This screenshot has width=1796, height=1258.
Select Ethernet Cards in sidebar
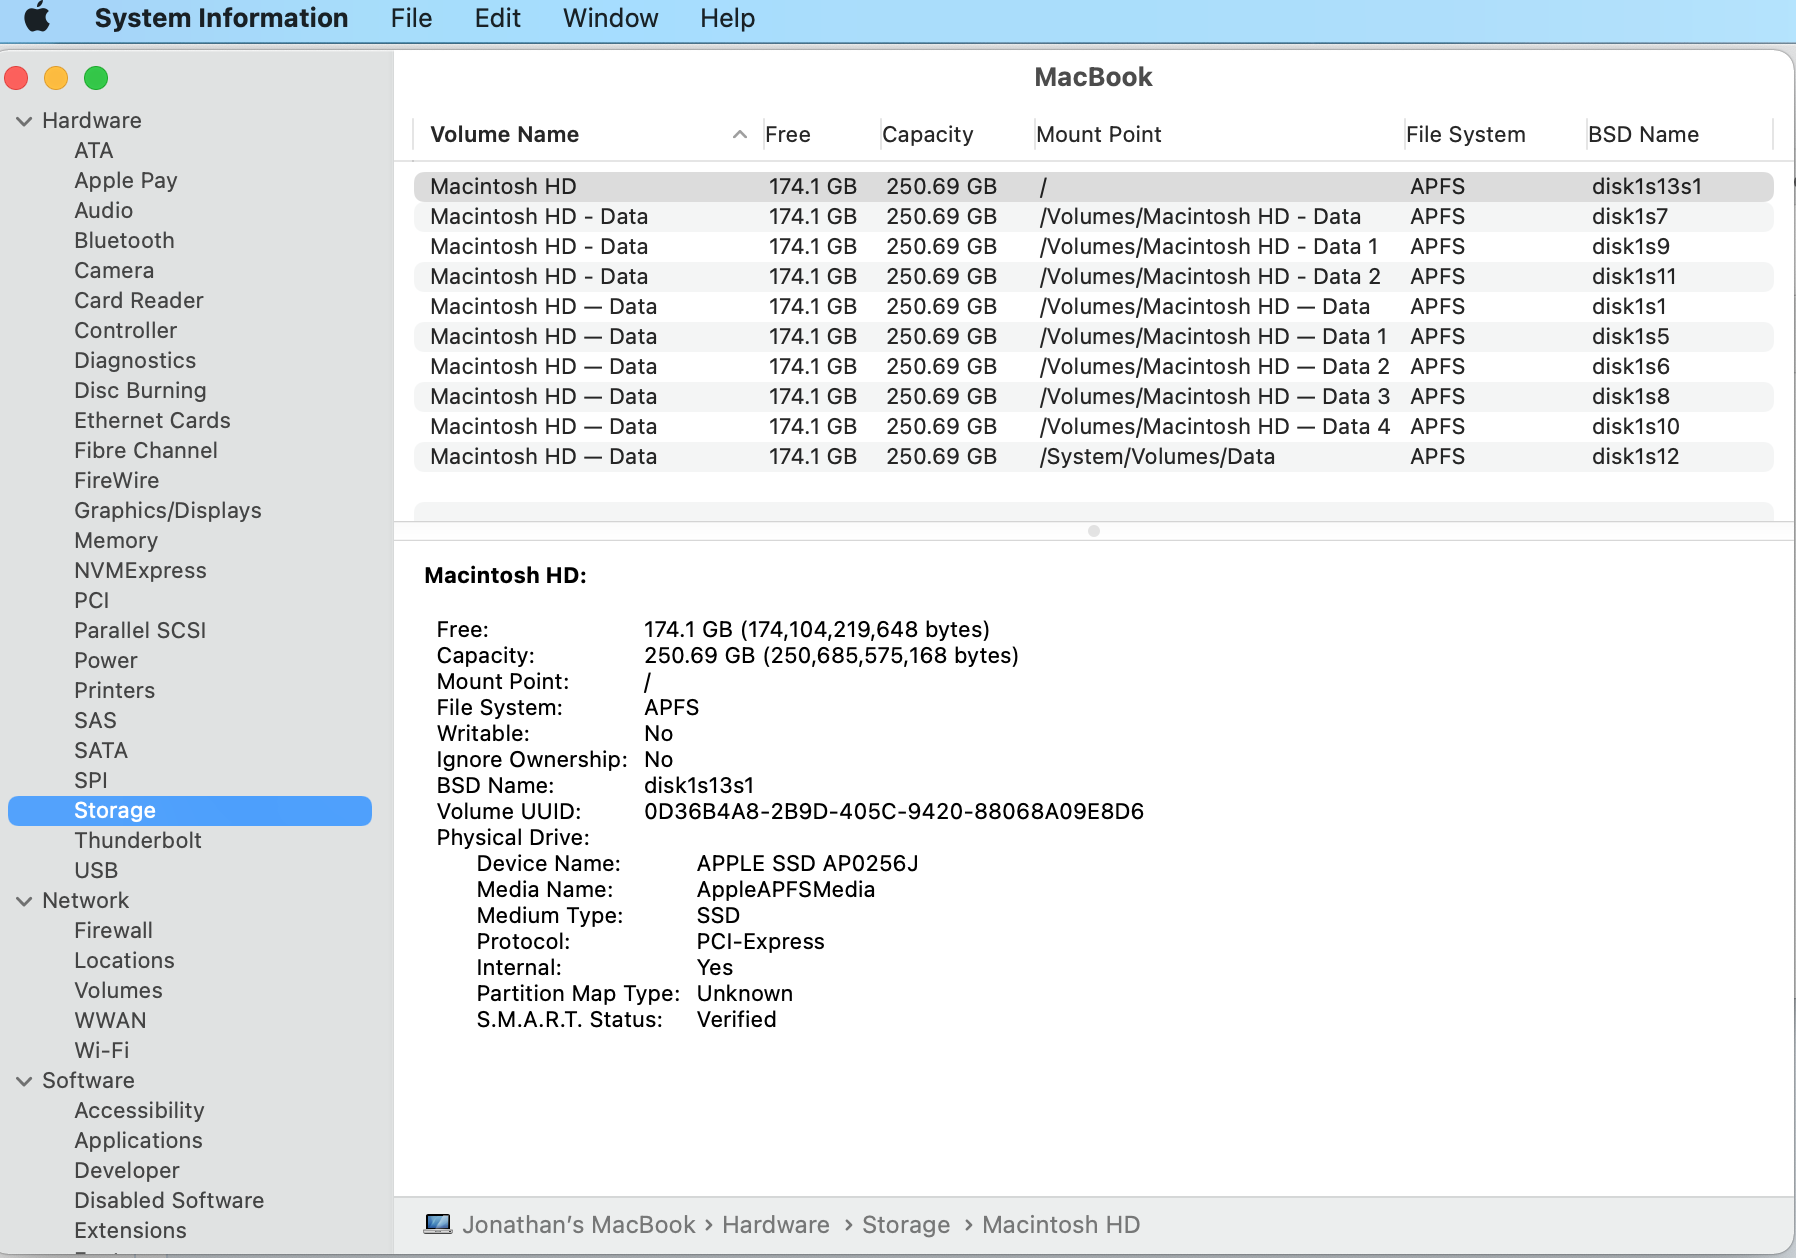pos(152,420)
